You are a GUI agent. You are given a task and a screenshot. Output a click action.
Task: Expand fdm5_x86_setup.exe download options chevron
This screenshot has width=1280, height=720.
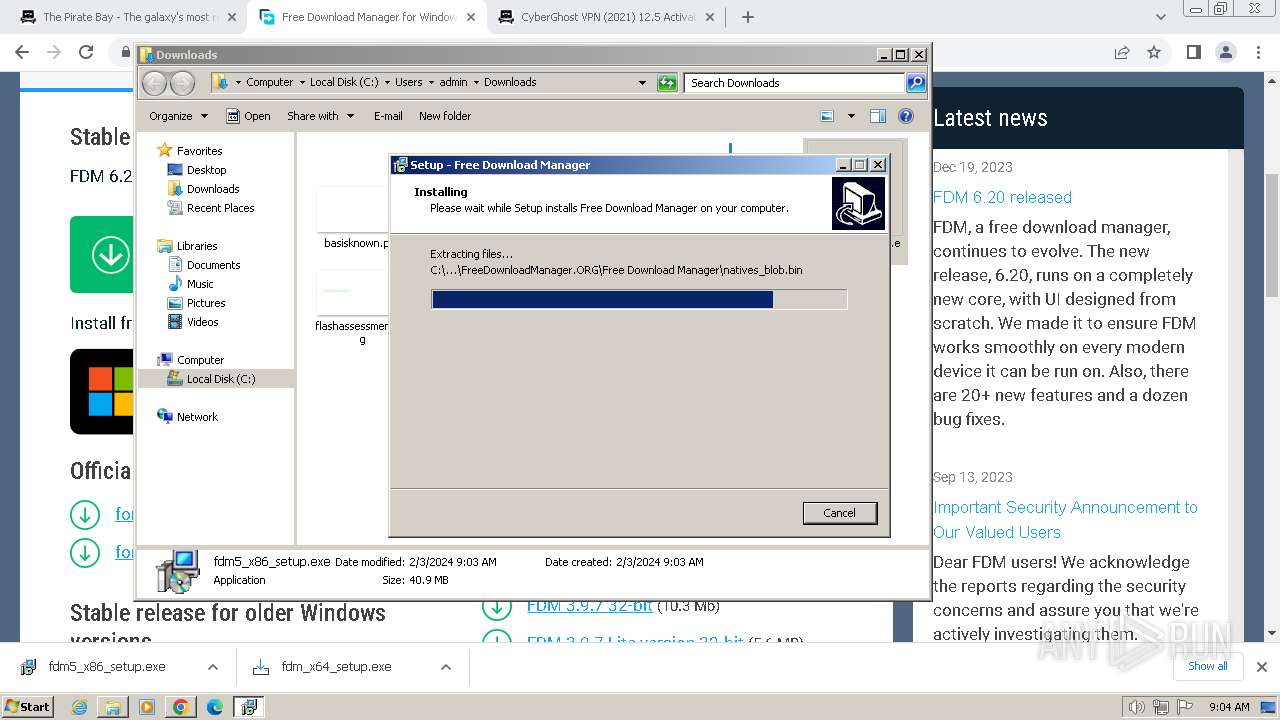coord(212,667)
